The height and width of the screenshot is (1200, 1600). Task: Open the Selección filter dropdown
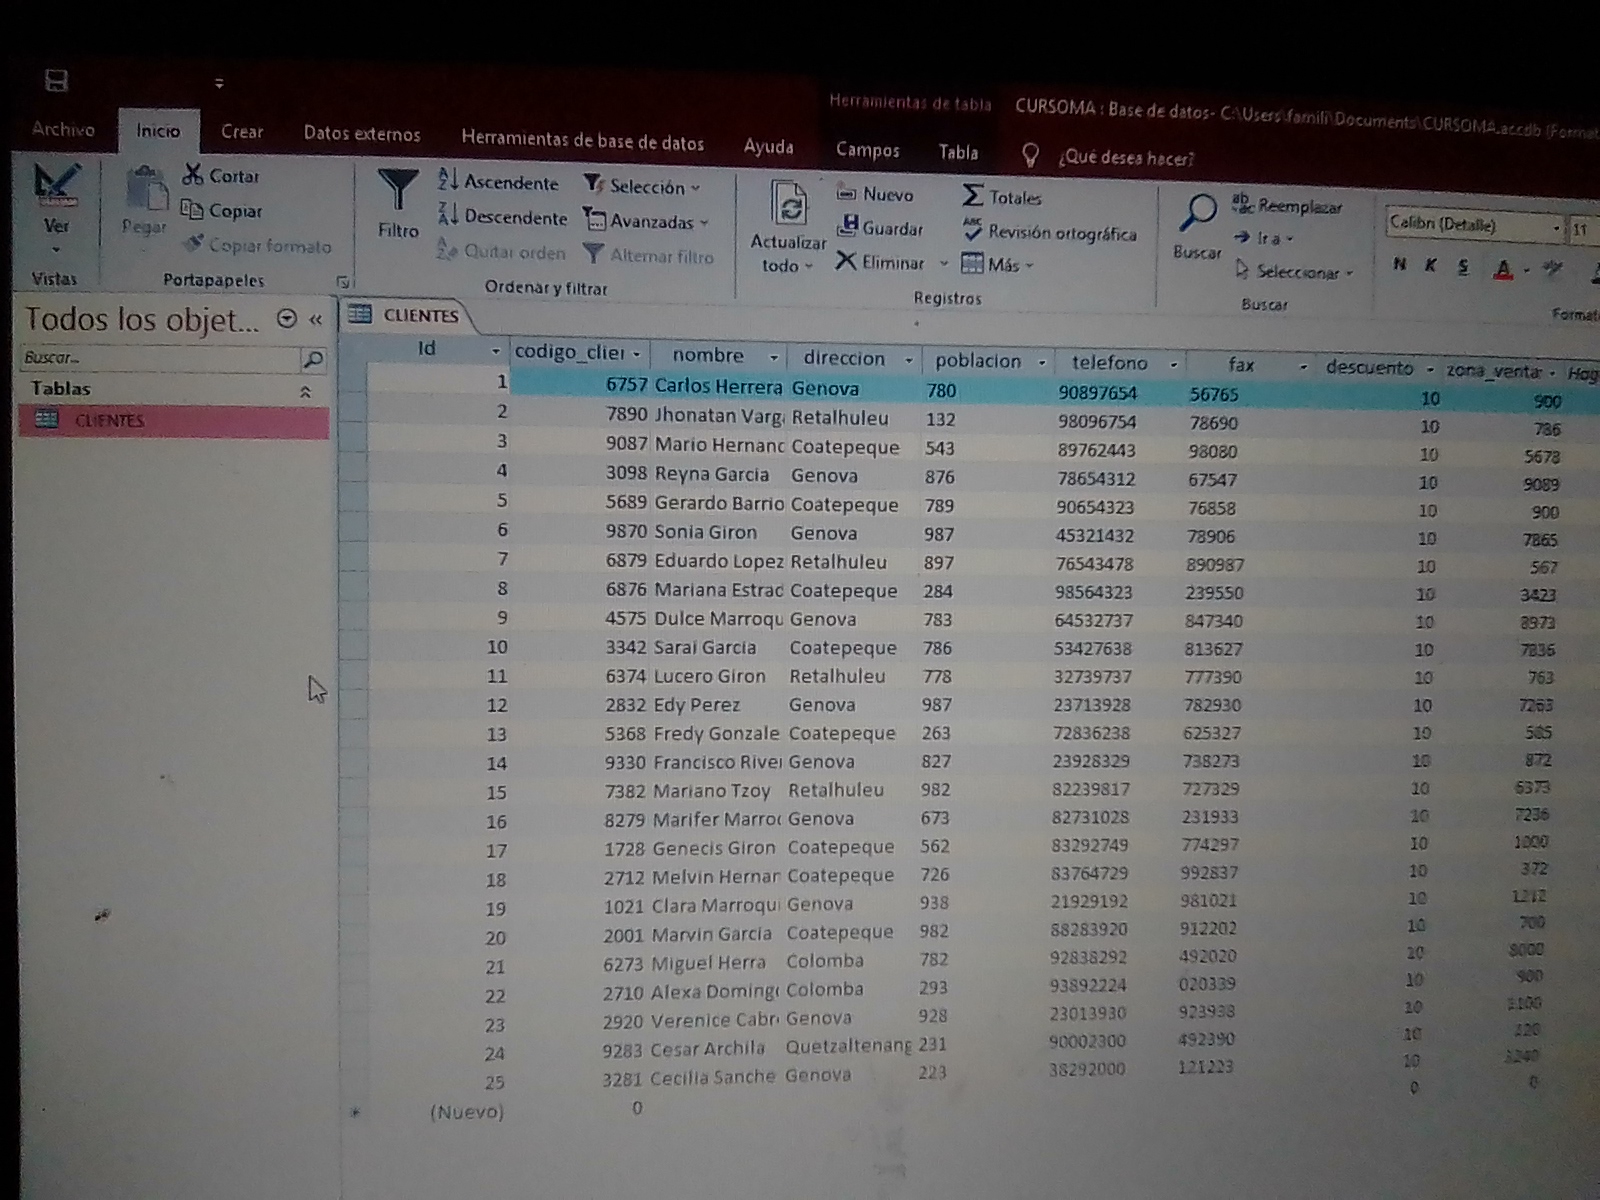pyautogui.click(x=642, y=186)
